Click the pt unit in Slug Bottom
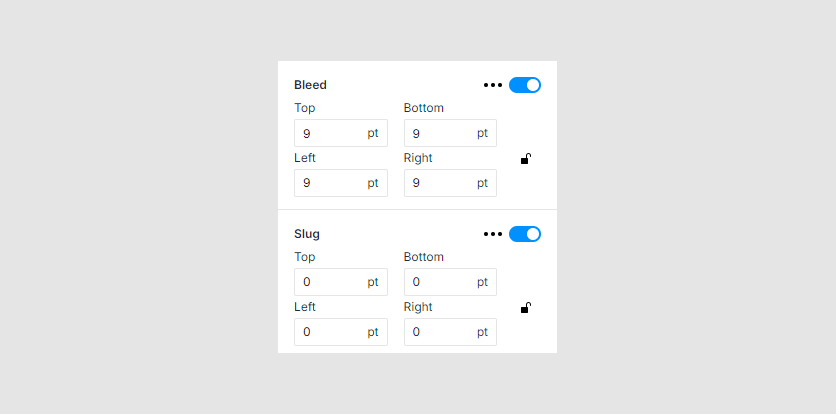Image resolution: width=836 pixels, height=414 pixels. 483,282
